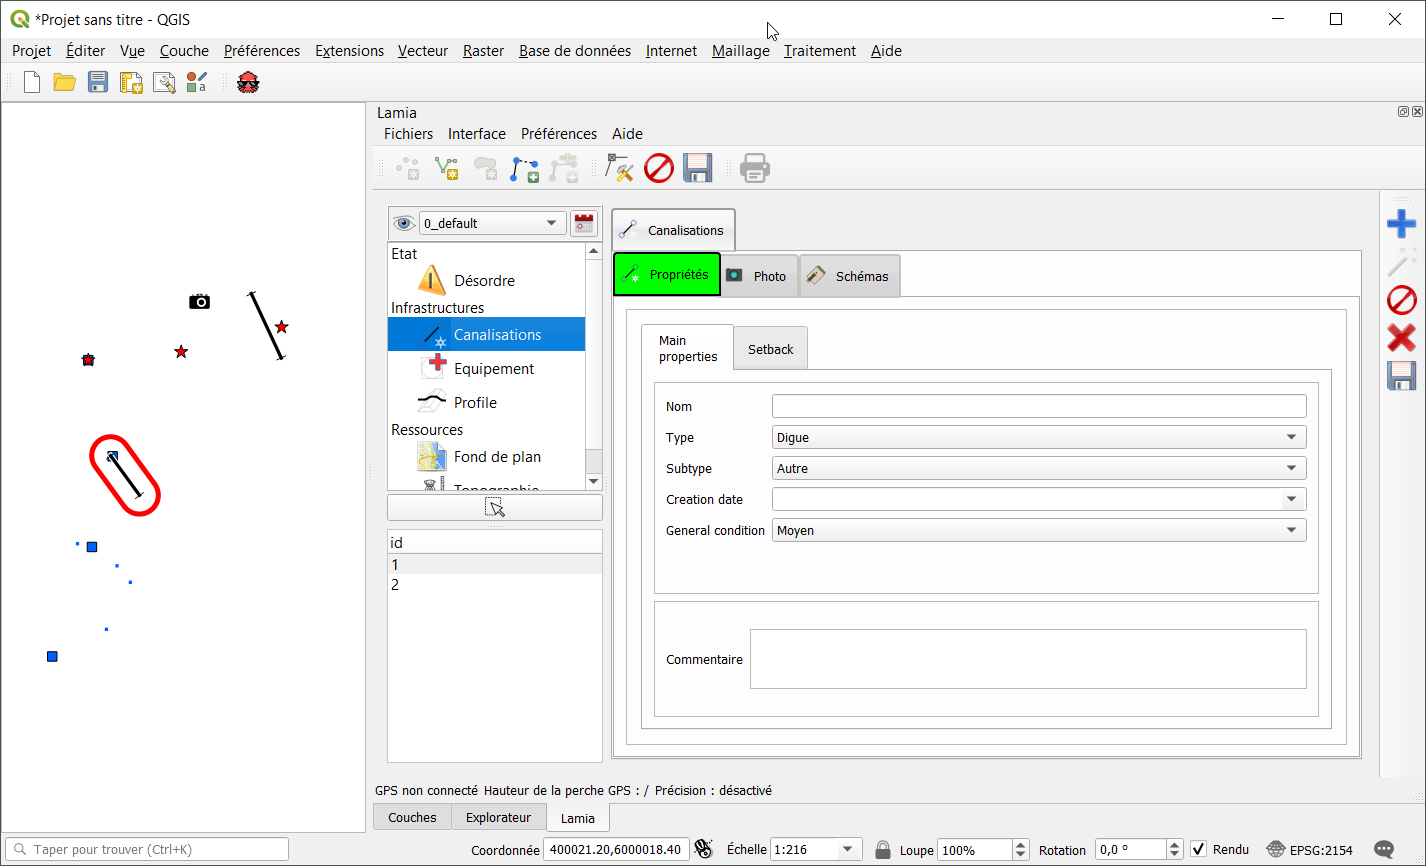
Task: Switch to the Schémas tab
Action: [850, 276]
